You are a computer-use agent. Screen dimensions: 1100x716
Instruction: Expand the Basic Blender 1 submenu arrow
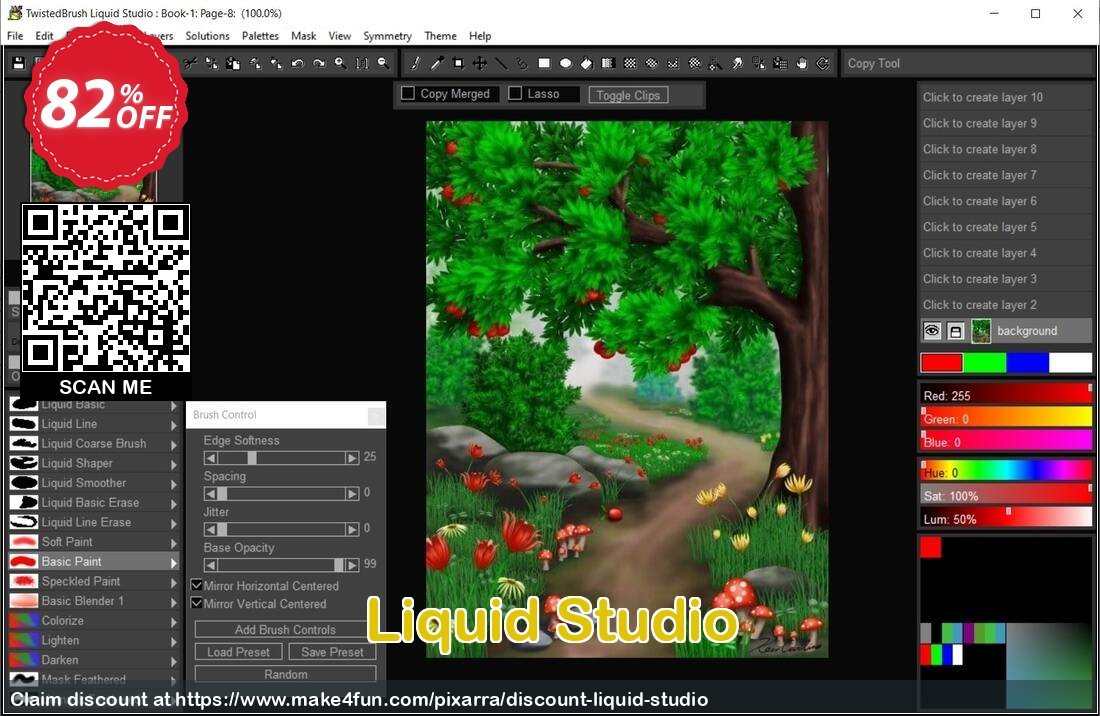click(174, 601)
